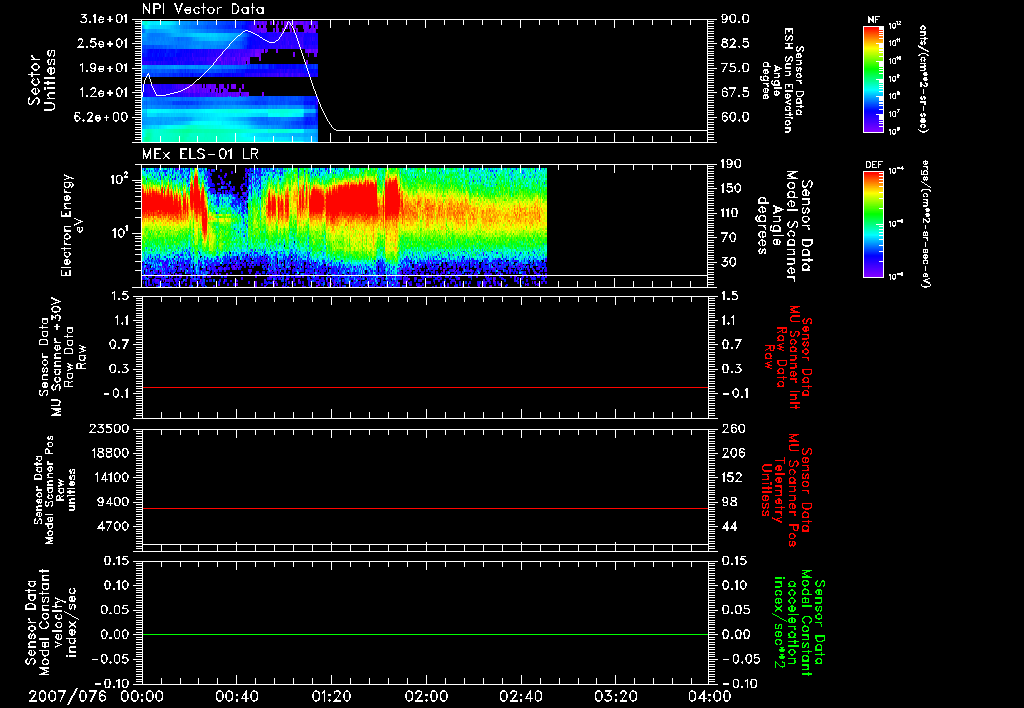This screenshot has width=1024, height=708.
Task: Click the 03:20 time tick label
Action: [615, 696]
